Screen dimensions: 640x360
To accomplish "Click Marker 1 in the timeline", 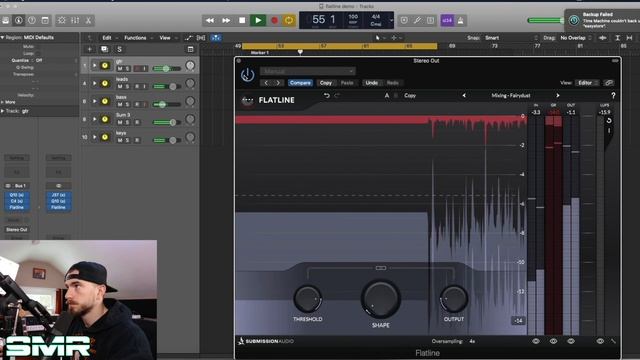I will (x=260, y=53).
